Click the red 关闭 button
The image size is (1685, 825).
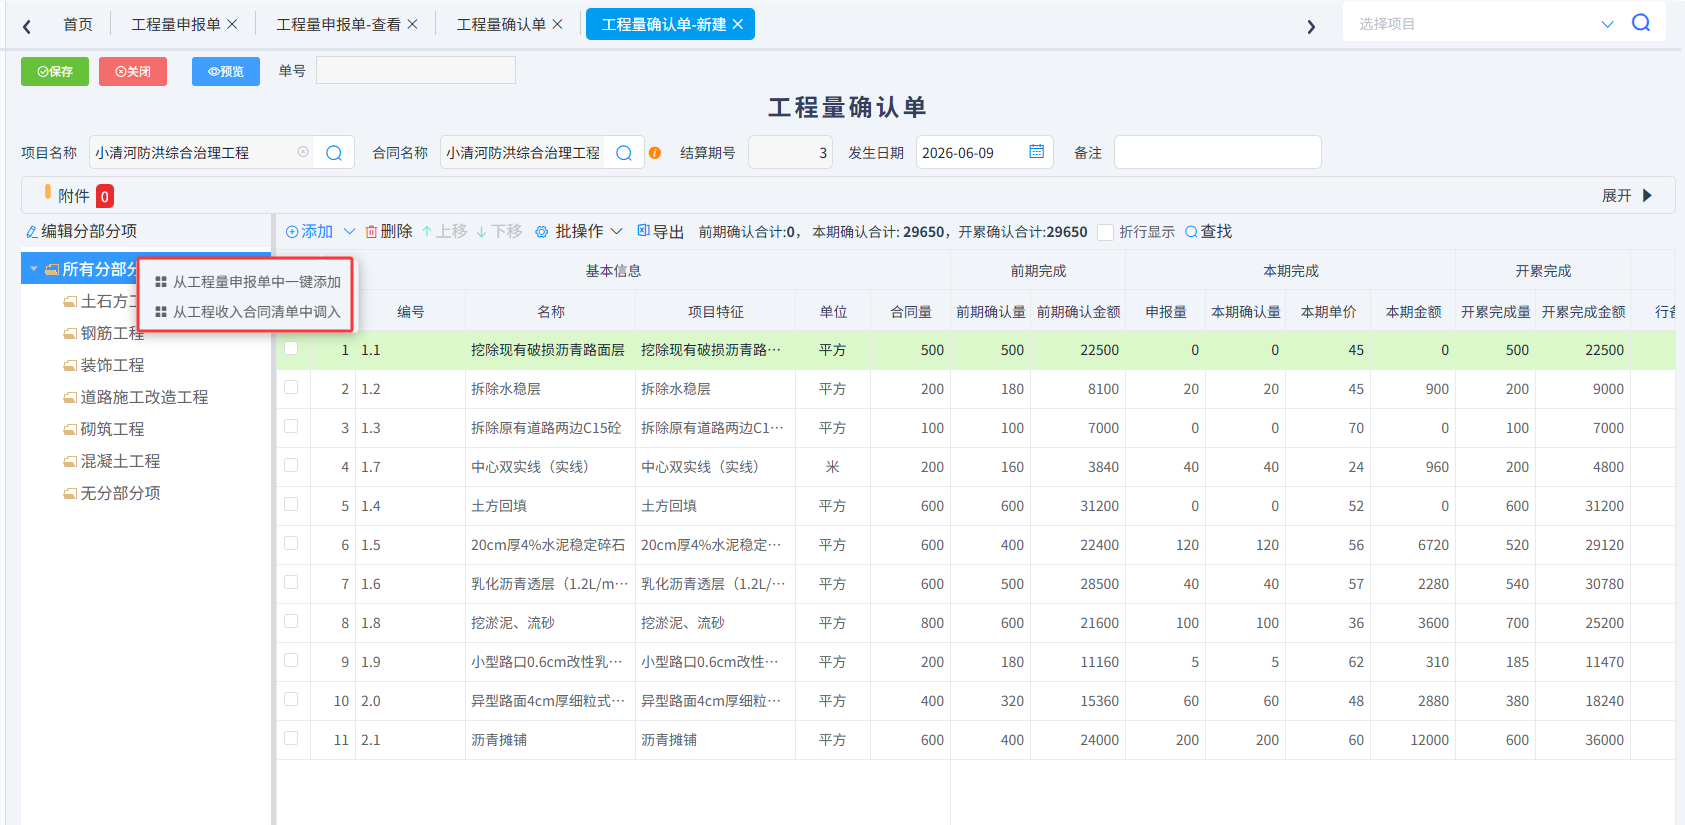coord(133,71)
